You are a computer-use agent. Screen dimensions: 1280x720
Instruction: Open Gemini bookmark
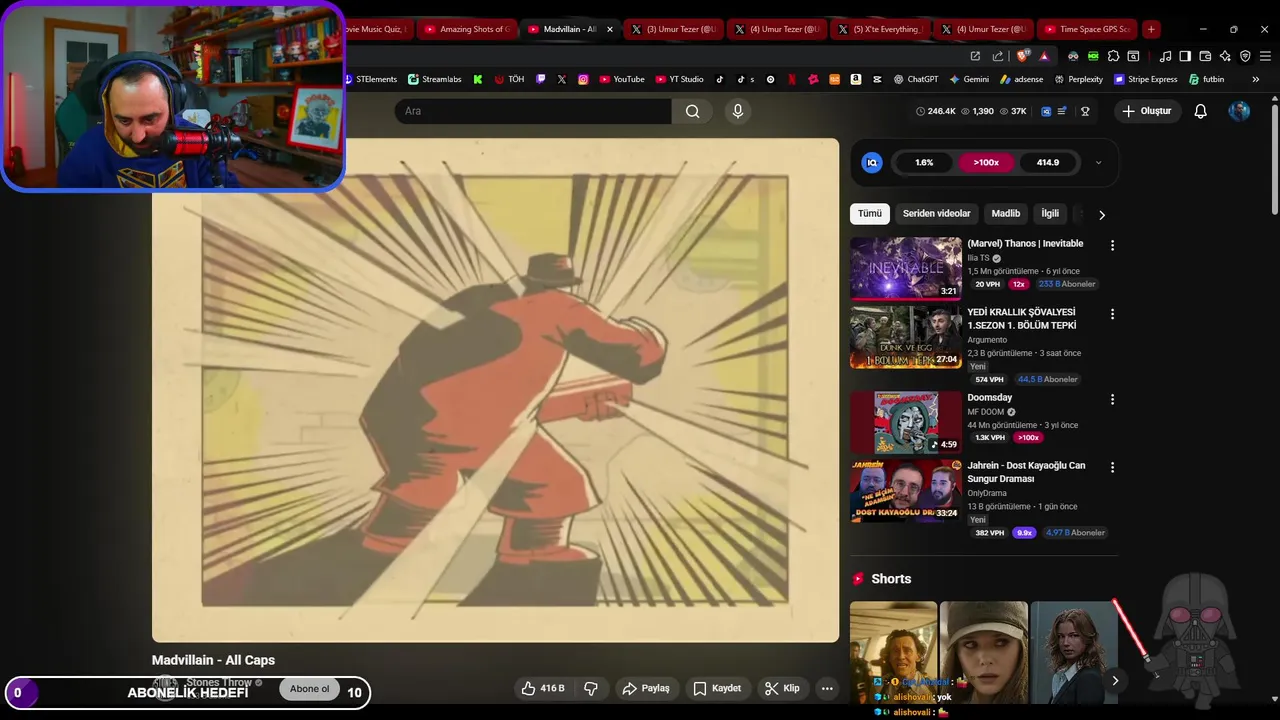click(x=969, y=79)
